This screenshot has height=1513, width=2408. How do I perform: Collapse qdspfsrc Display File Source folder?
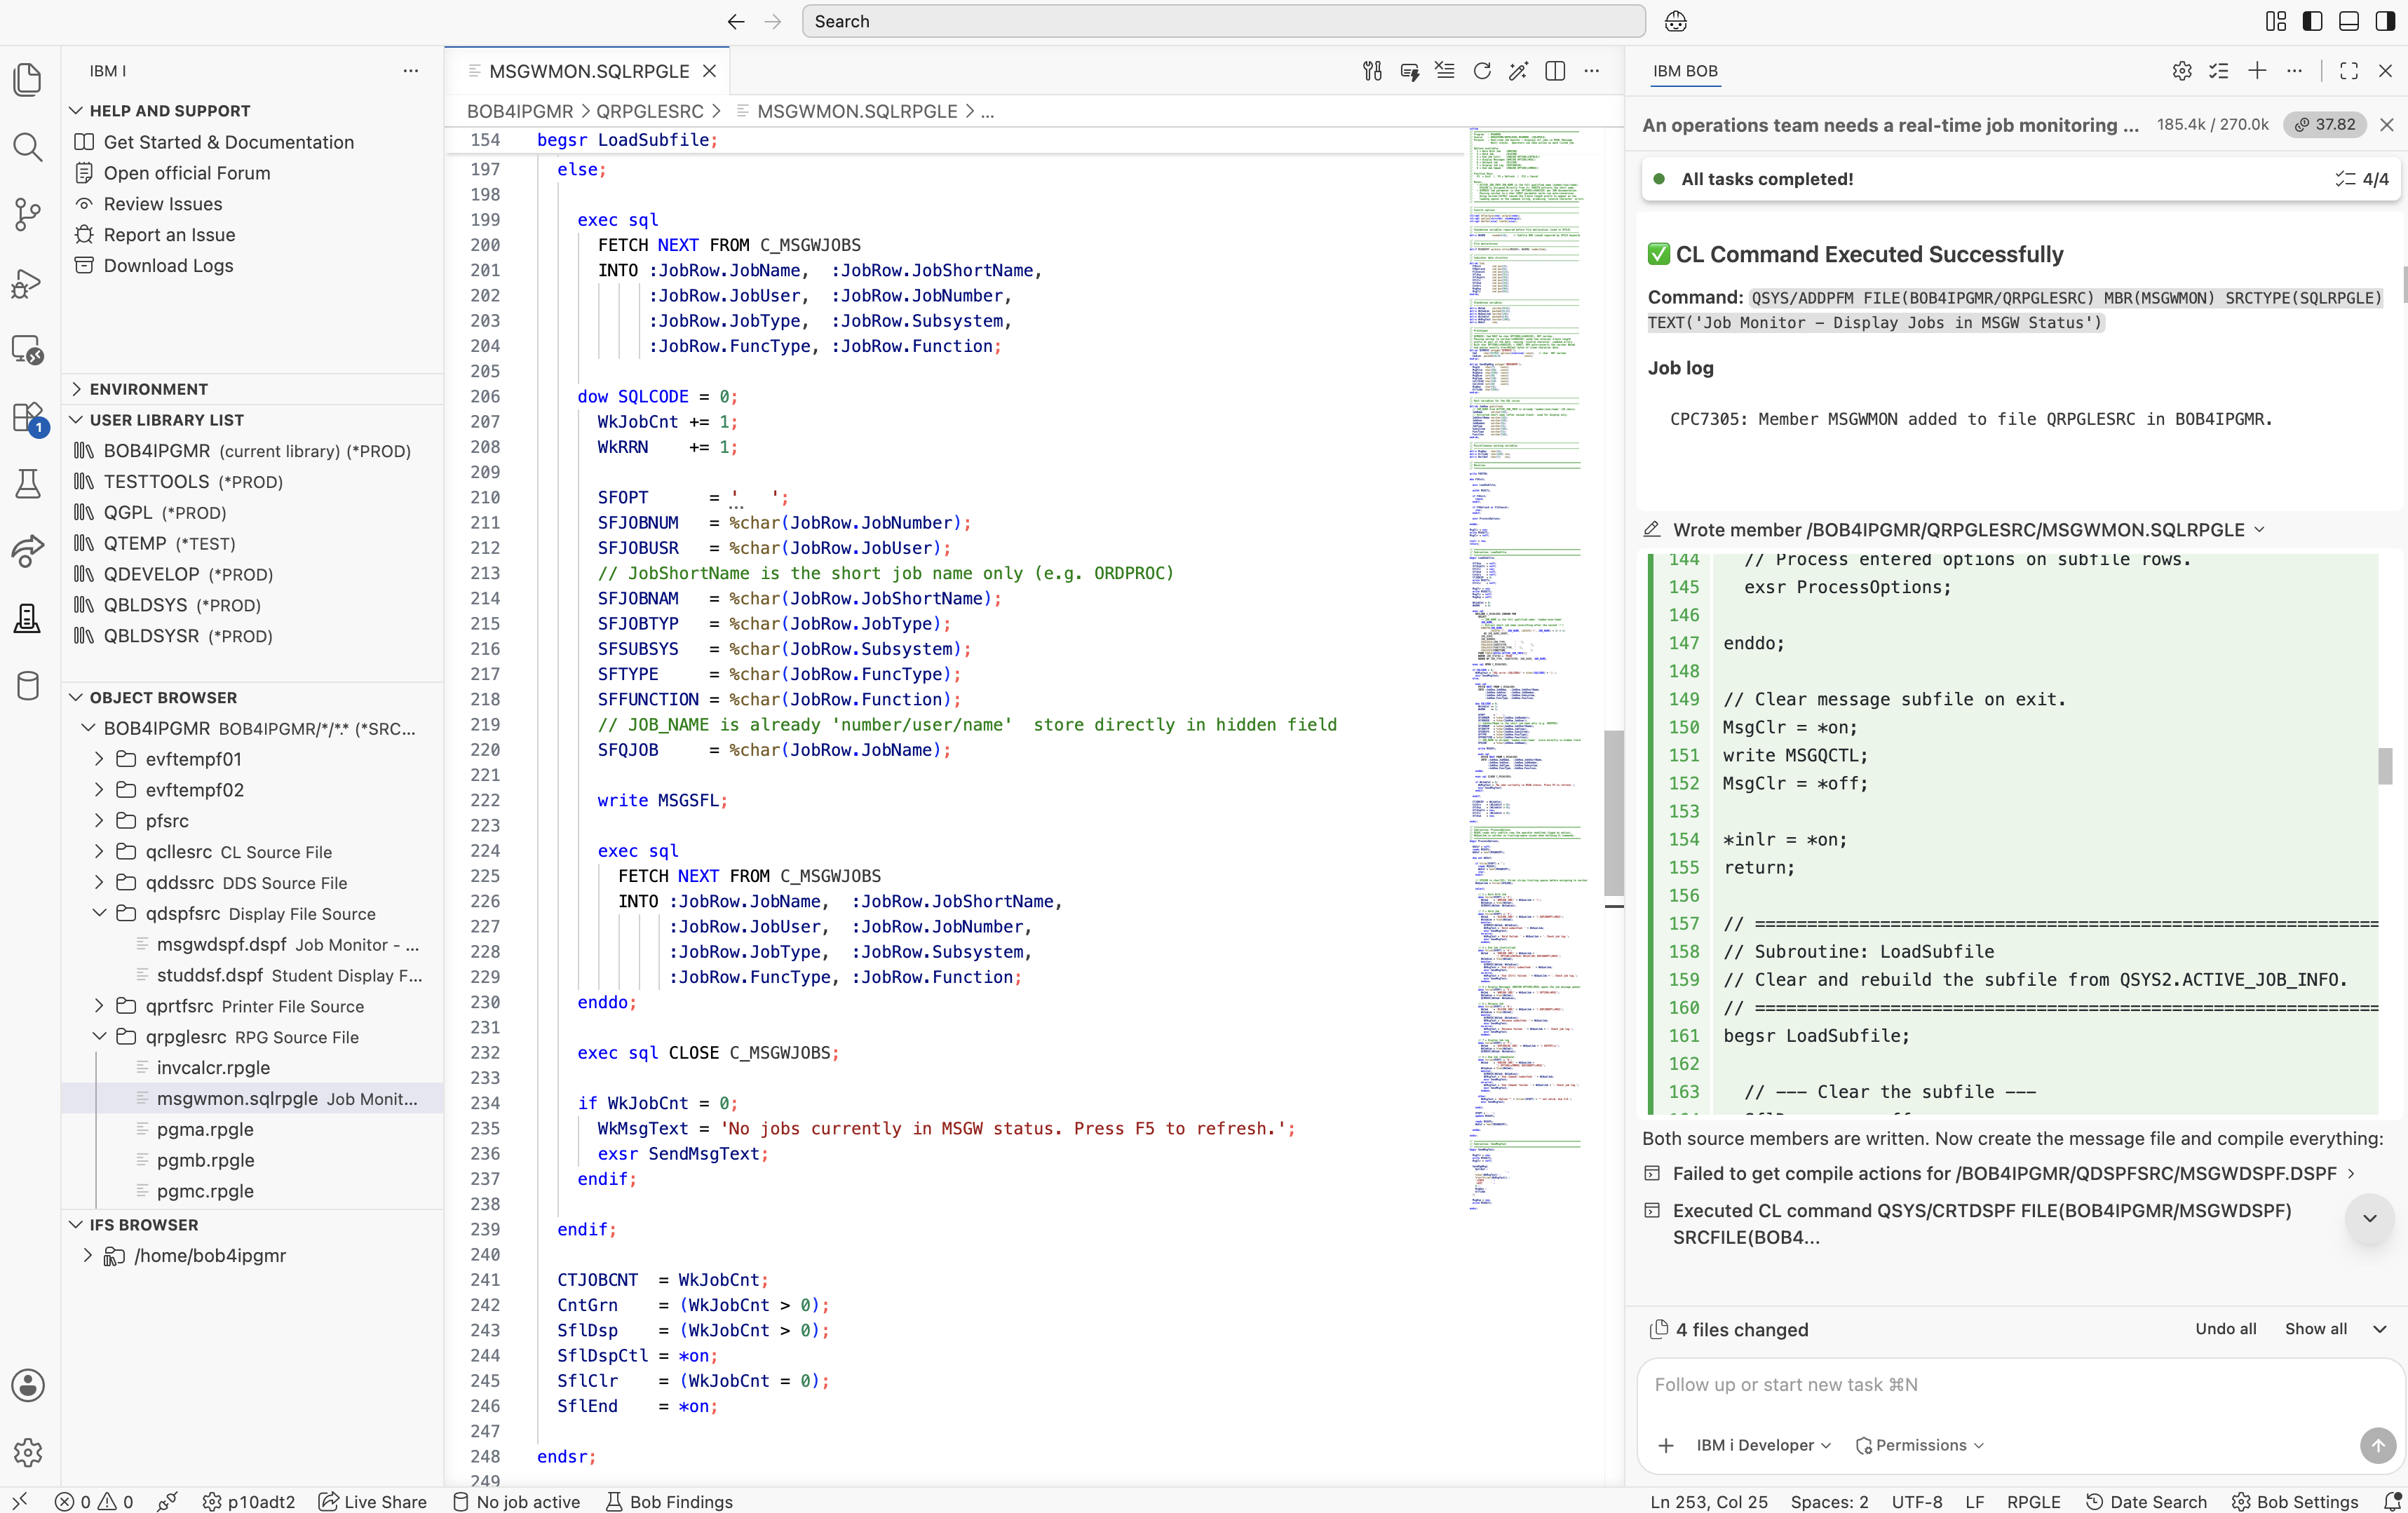(99, 913)
